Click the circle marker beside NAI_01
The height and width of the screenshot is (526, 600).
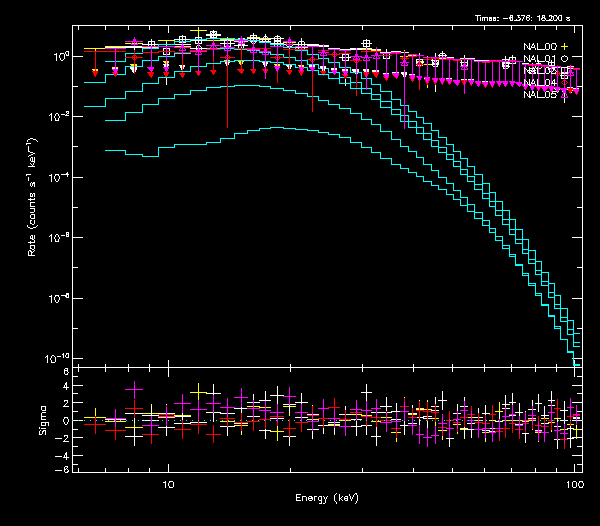point(565,59)
